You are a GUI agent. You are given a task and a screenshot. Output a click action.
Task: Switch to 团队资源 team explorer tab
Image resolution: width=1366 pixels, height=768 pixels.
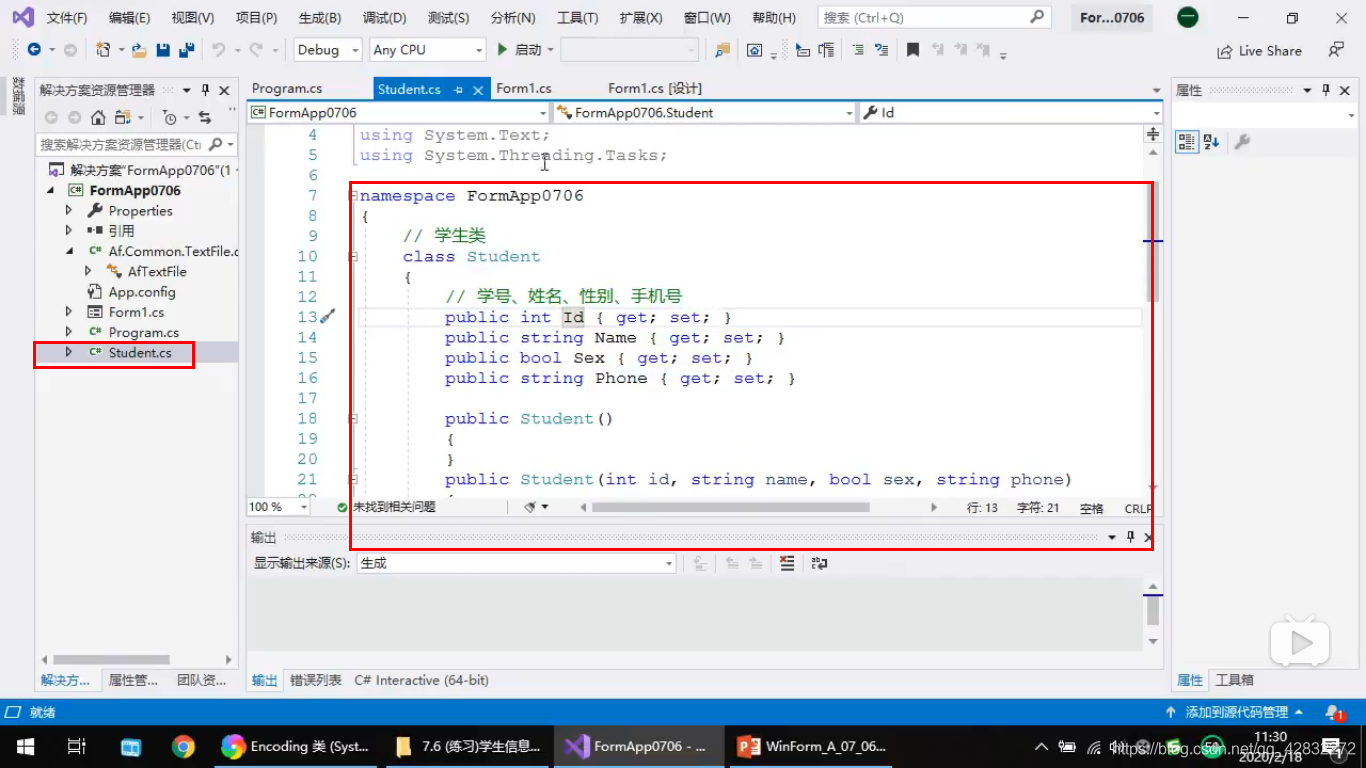[x=201, y=680]
